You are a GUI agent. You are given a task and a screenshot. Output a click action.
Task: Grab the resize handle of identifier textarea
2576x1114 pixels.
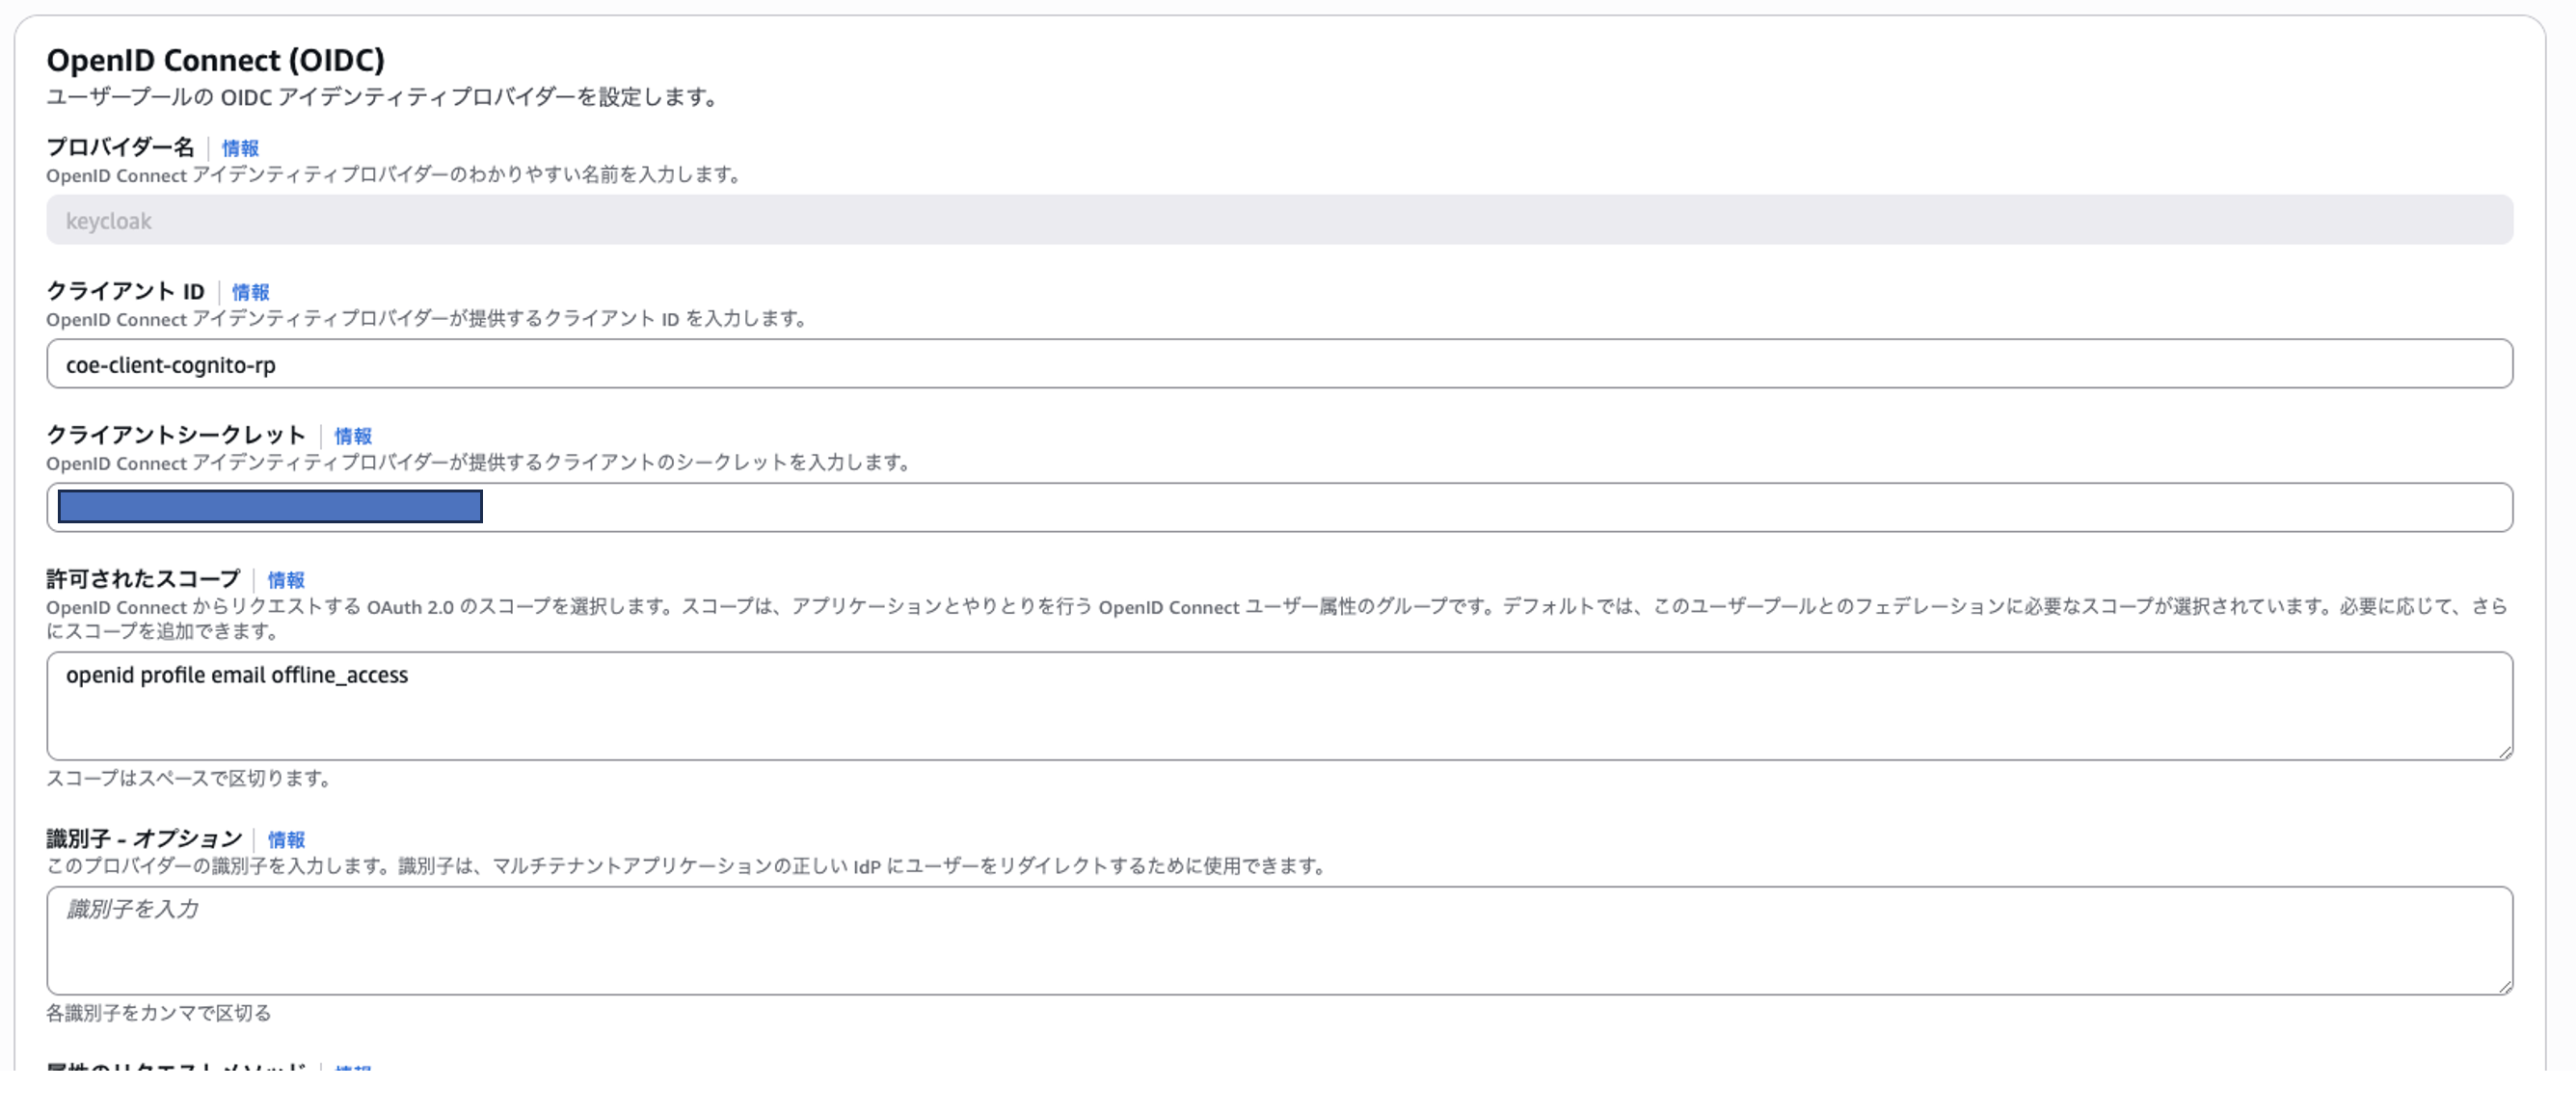pos(2504,986)
